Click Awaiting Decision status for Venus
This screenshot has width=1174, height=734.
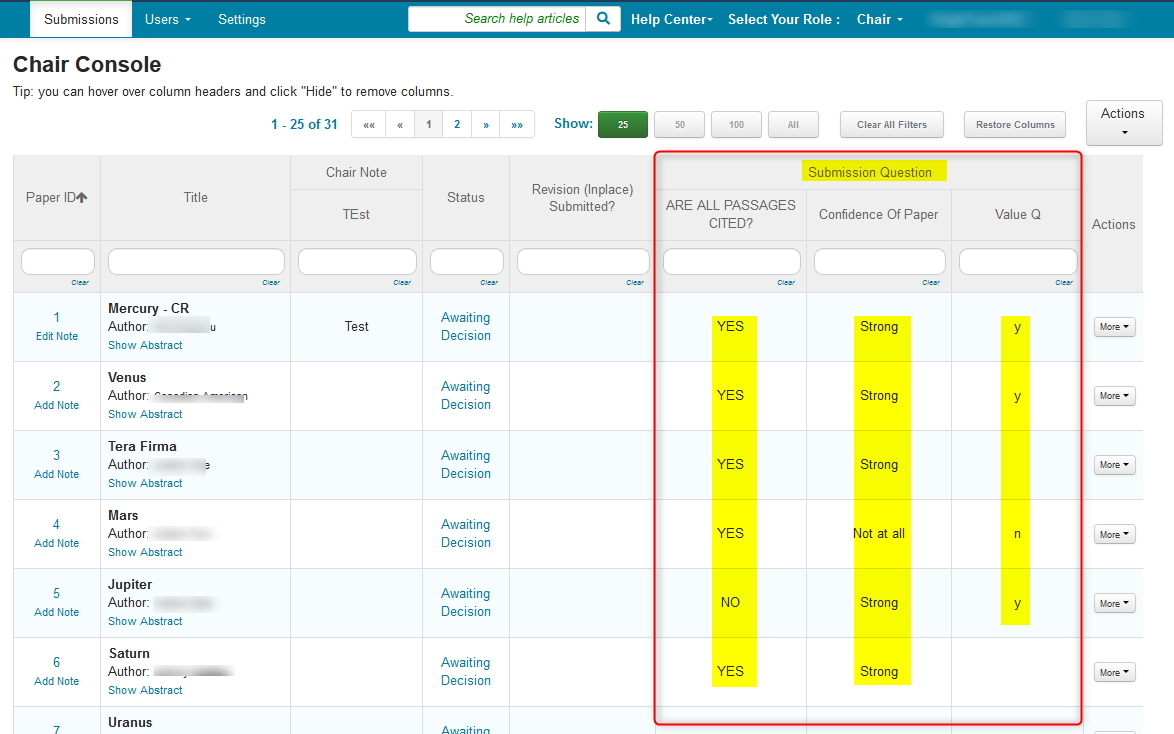(x=466, y=395)
